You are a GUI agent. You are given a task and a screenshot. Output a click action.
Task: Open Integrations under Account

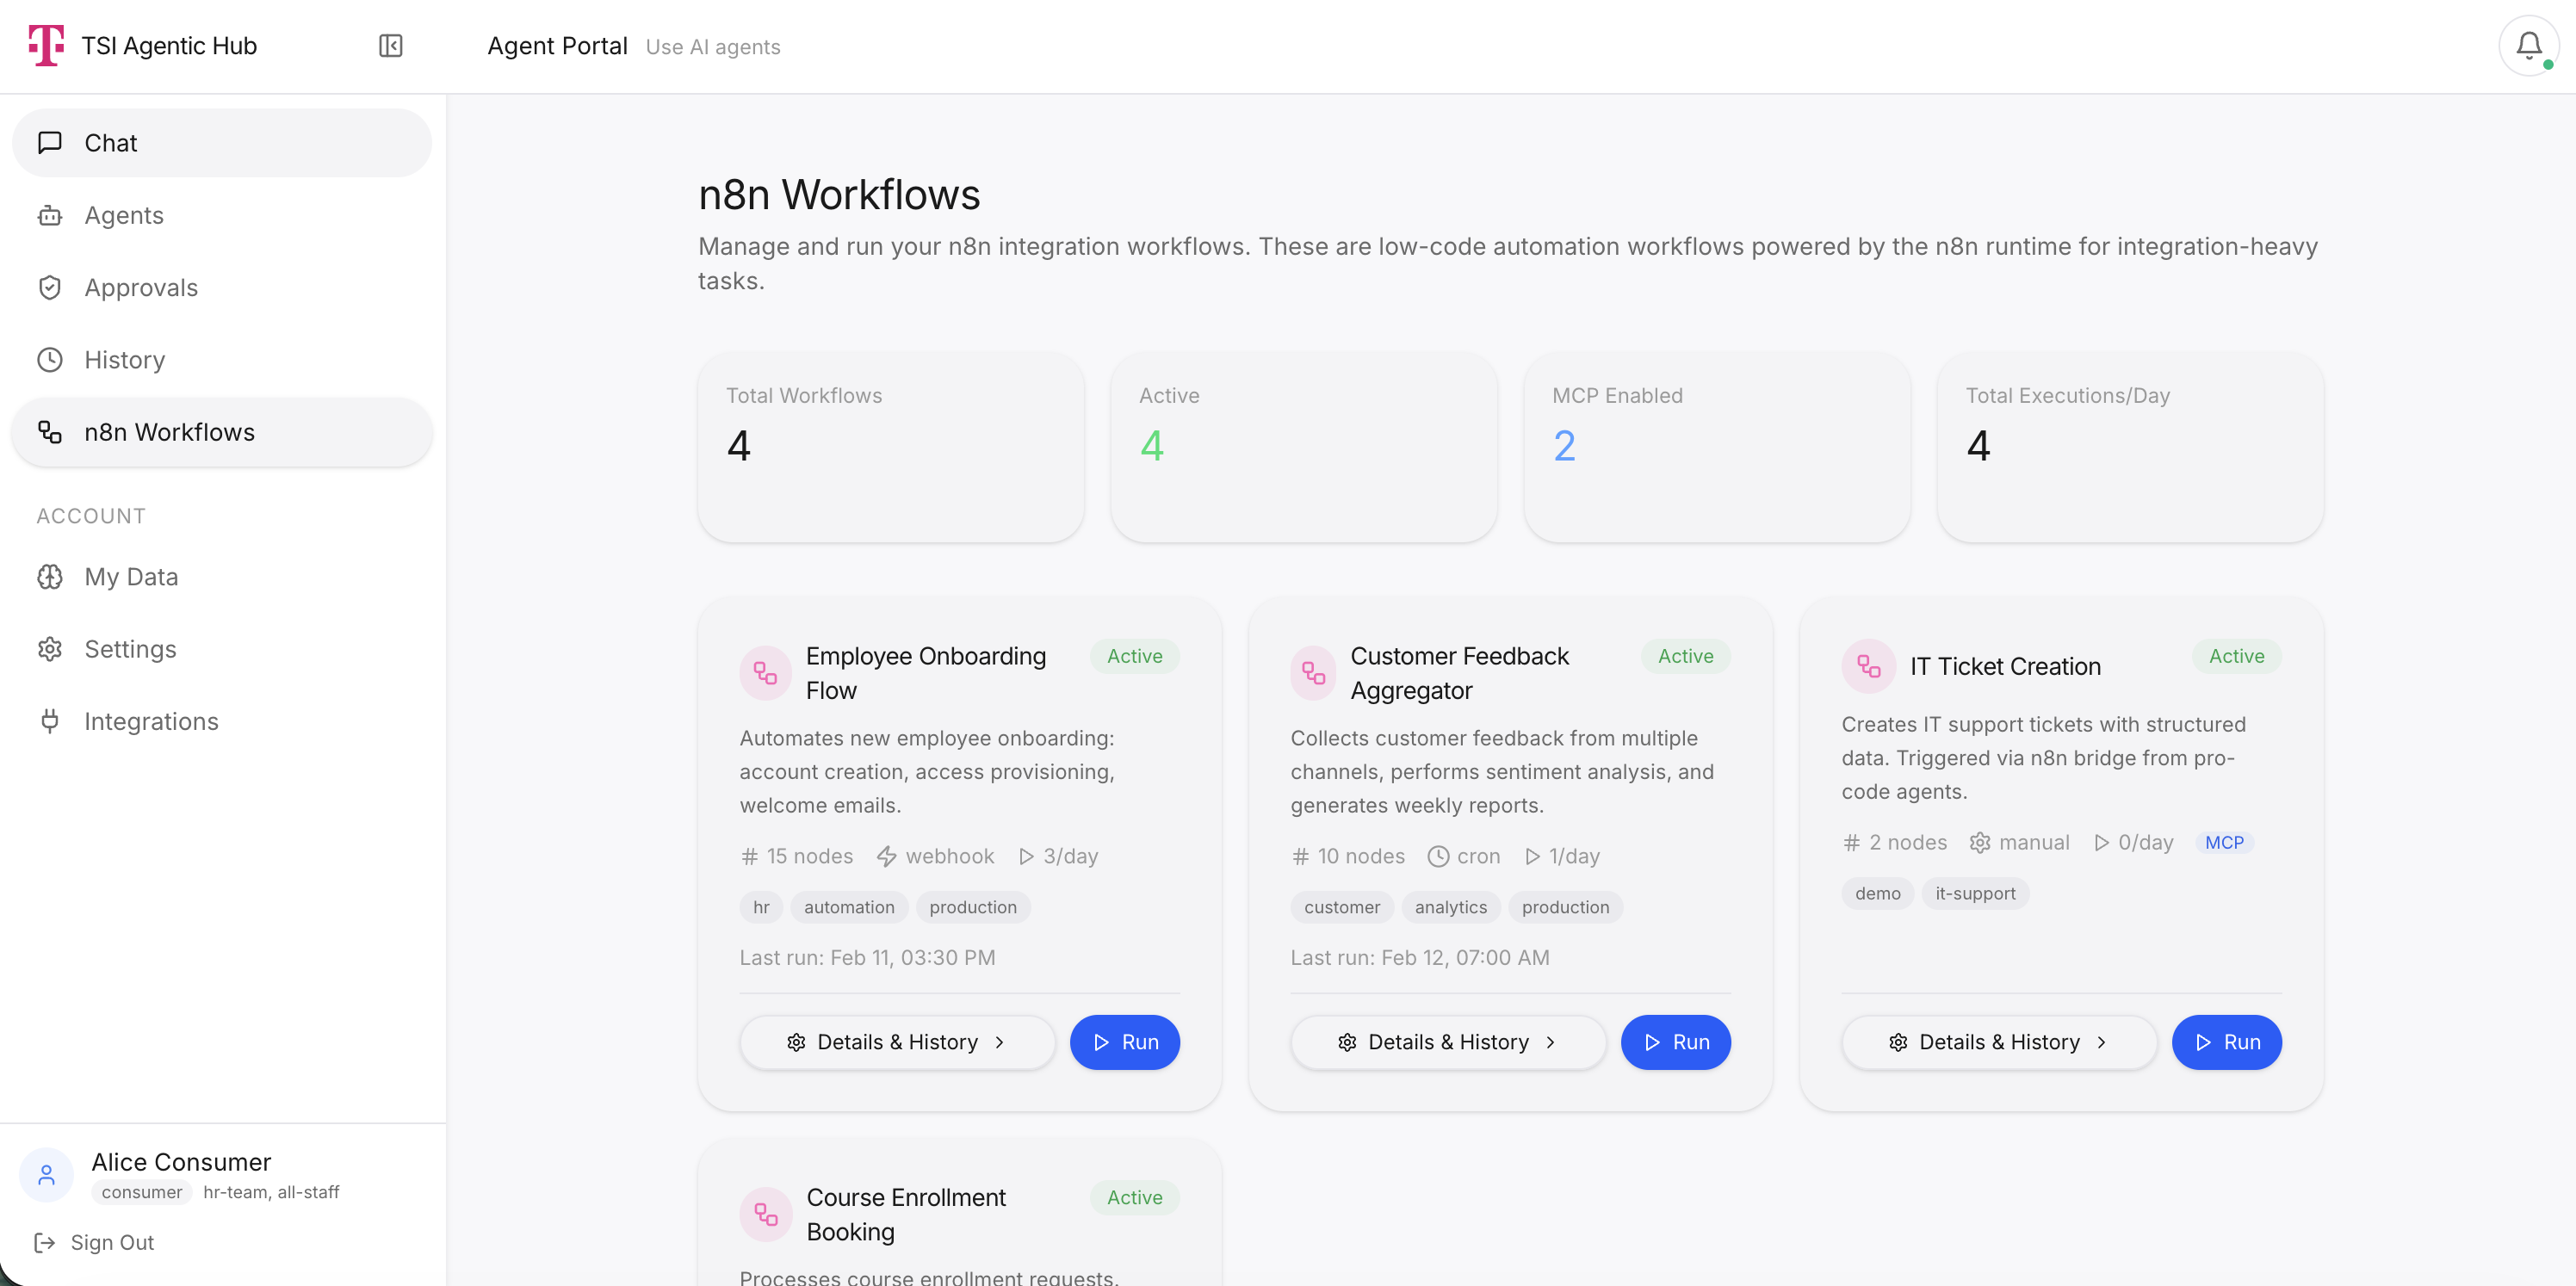click(x=222, y=721)
